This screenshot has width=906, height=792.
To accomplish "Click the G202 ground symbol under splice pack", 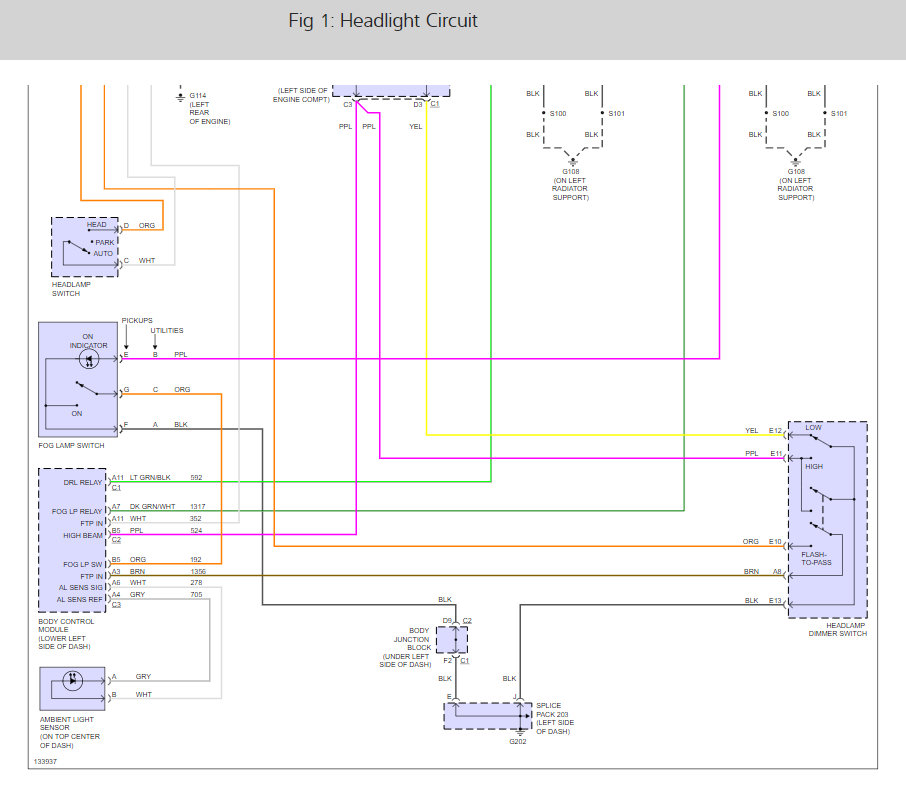I will [520, 732].
